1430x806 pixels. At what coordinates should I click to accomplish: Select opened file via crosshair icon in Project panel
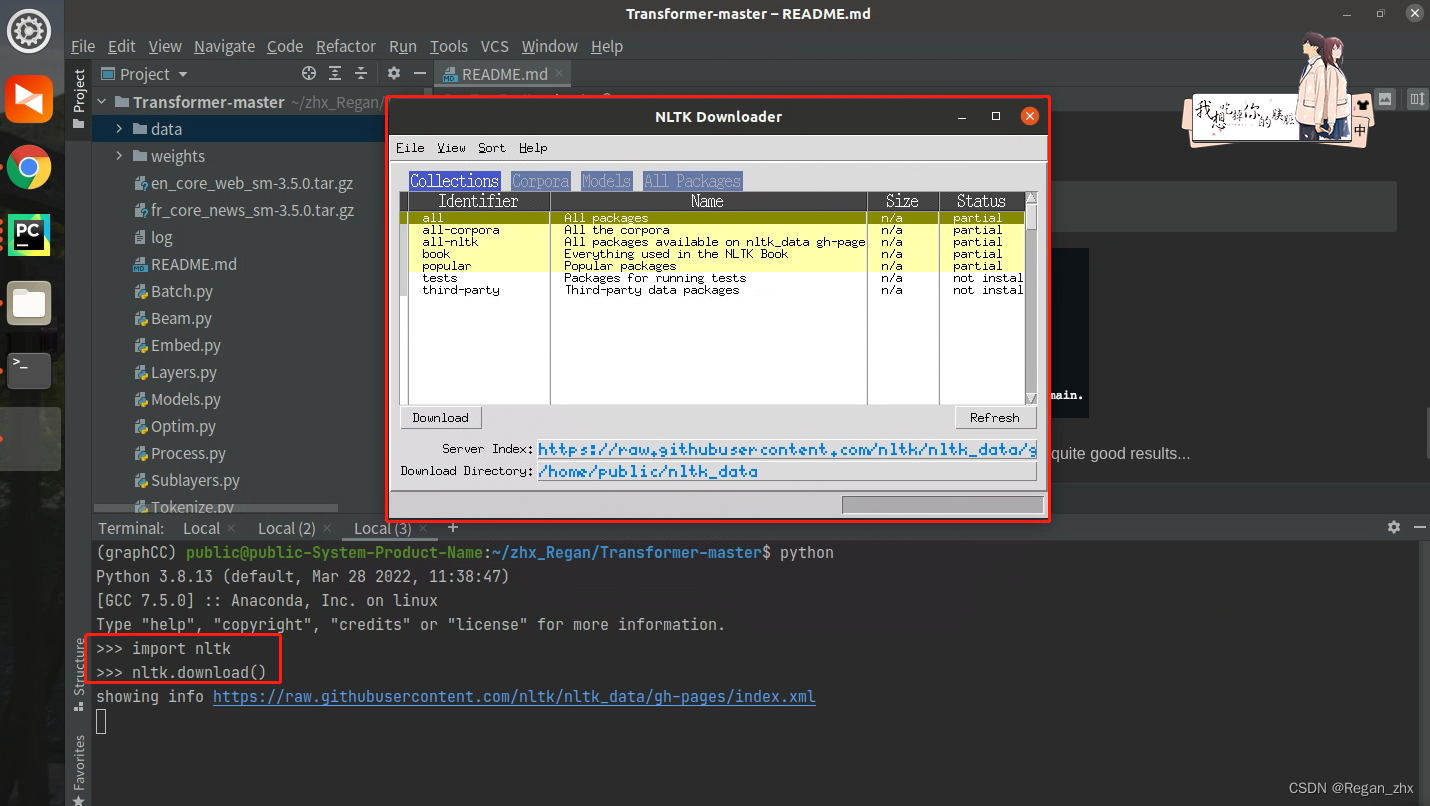point(309,73)
